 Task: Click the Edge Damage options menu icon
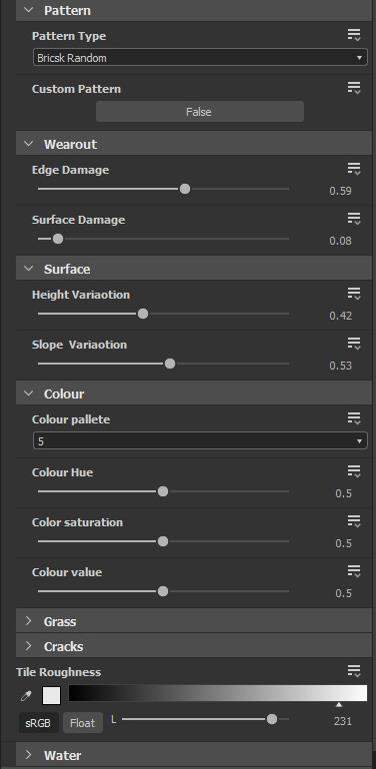tap(354, 169)
